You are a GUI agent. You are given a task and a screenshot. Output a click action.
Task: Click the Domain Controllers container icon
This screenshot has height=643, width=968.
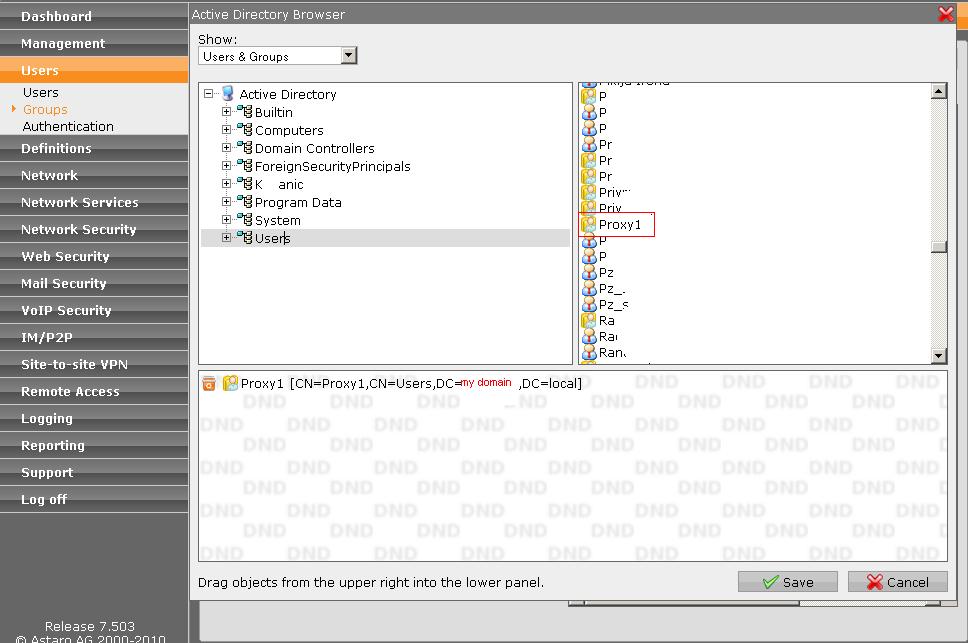(244, 148)
